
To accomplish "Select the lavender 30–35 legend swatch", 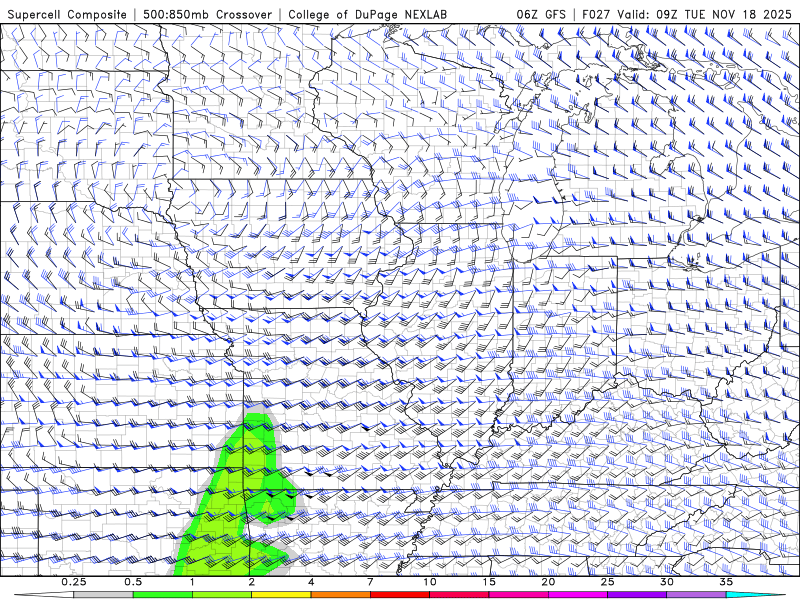I will pos(696,595).
